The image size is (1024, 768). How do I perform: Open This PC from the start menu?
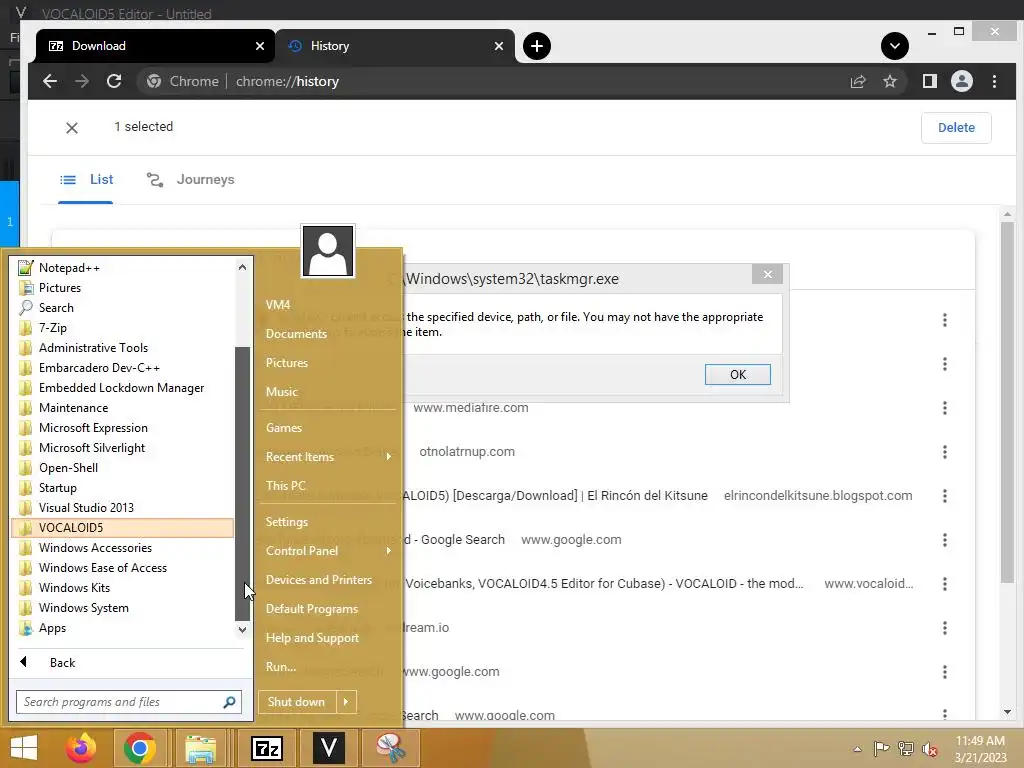(327, 486)
